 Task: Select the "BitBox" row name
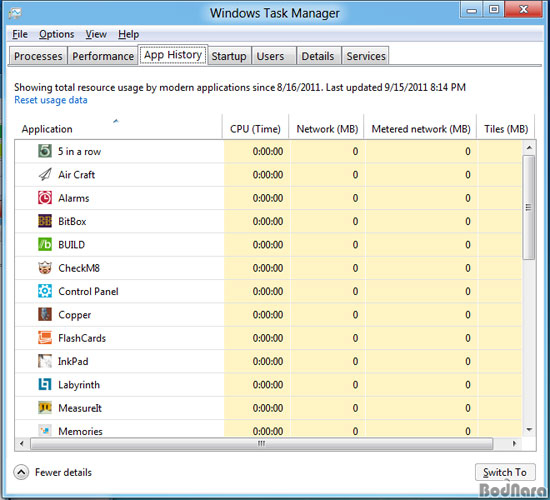72,221
